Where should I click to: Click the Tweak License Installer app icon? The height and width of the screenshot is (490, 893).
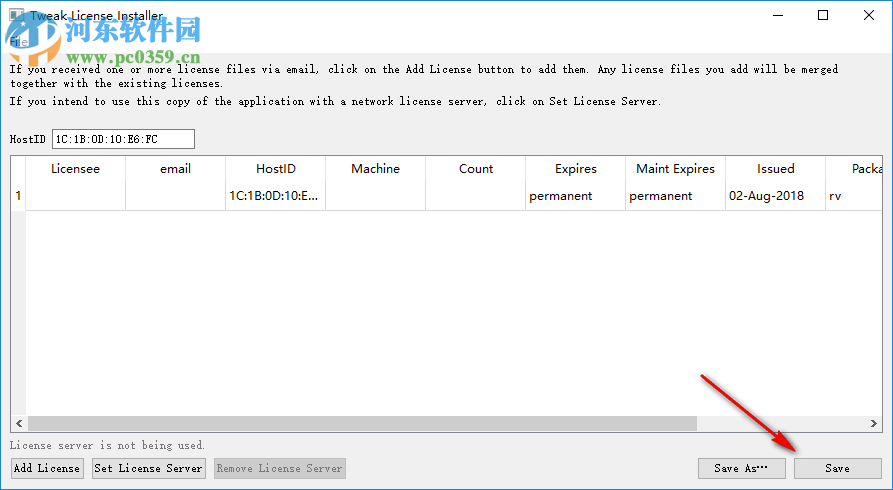pyautogui.click(x=17, y=15)
